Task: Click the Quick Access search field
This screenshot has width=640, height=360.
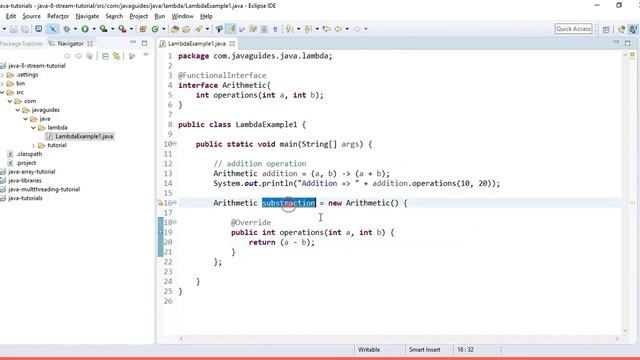Action: (x=573, y=29)
